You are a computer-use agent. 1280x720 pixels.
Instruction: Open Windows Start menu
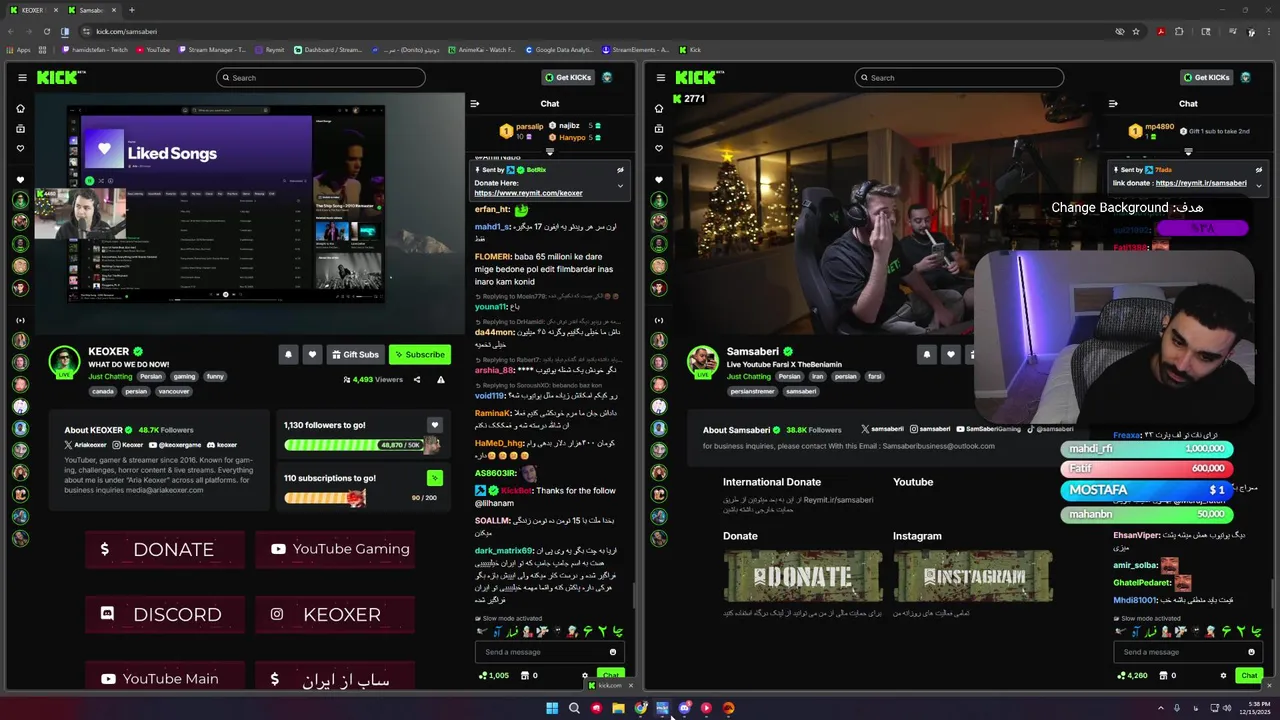click(x=552, y=708)
